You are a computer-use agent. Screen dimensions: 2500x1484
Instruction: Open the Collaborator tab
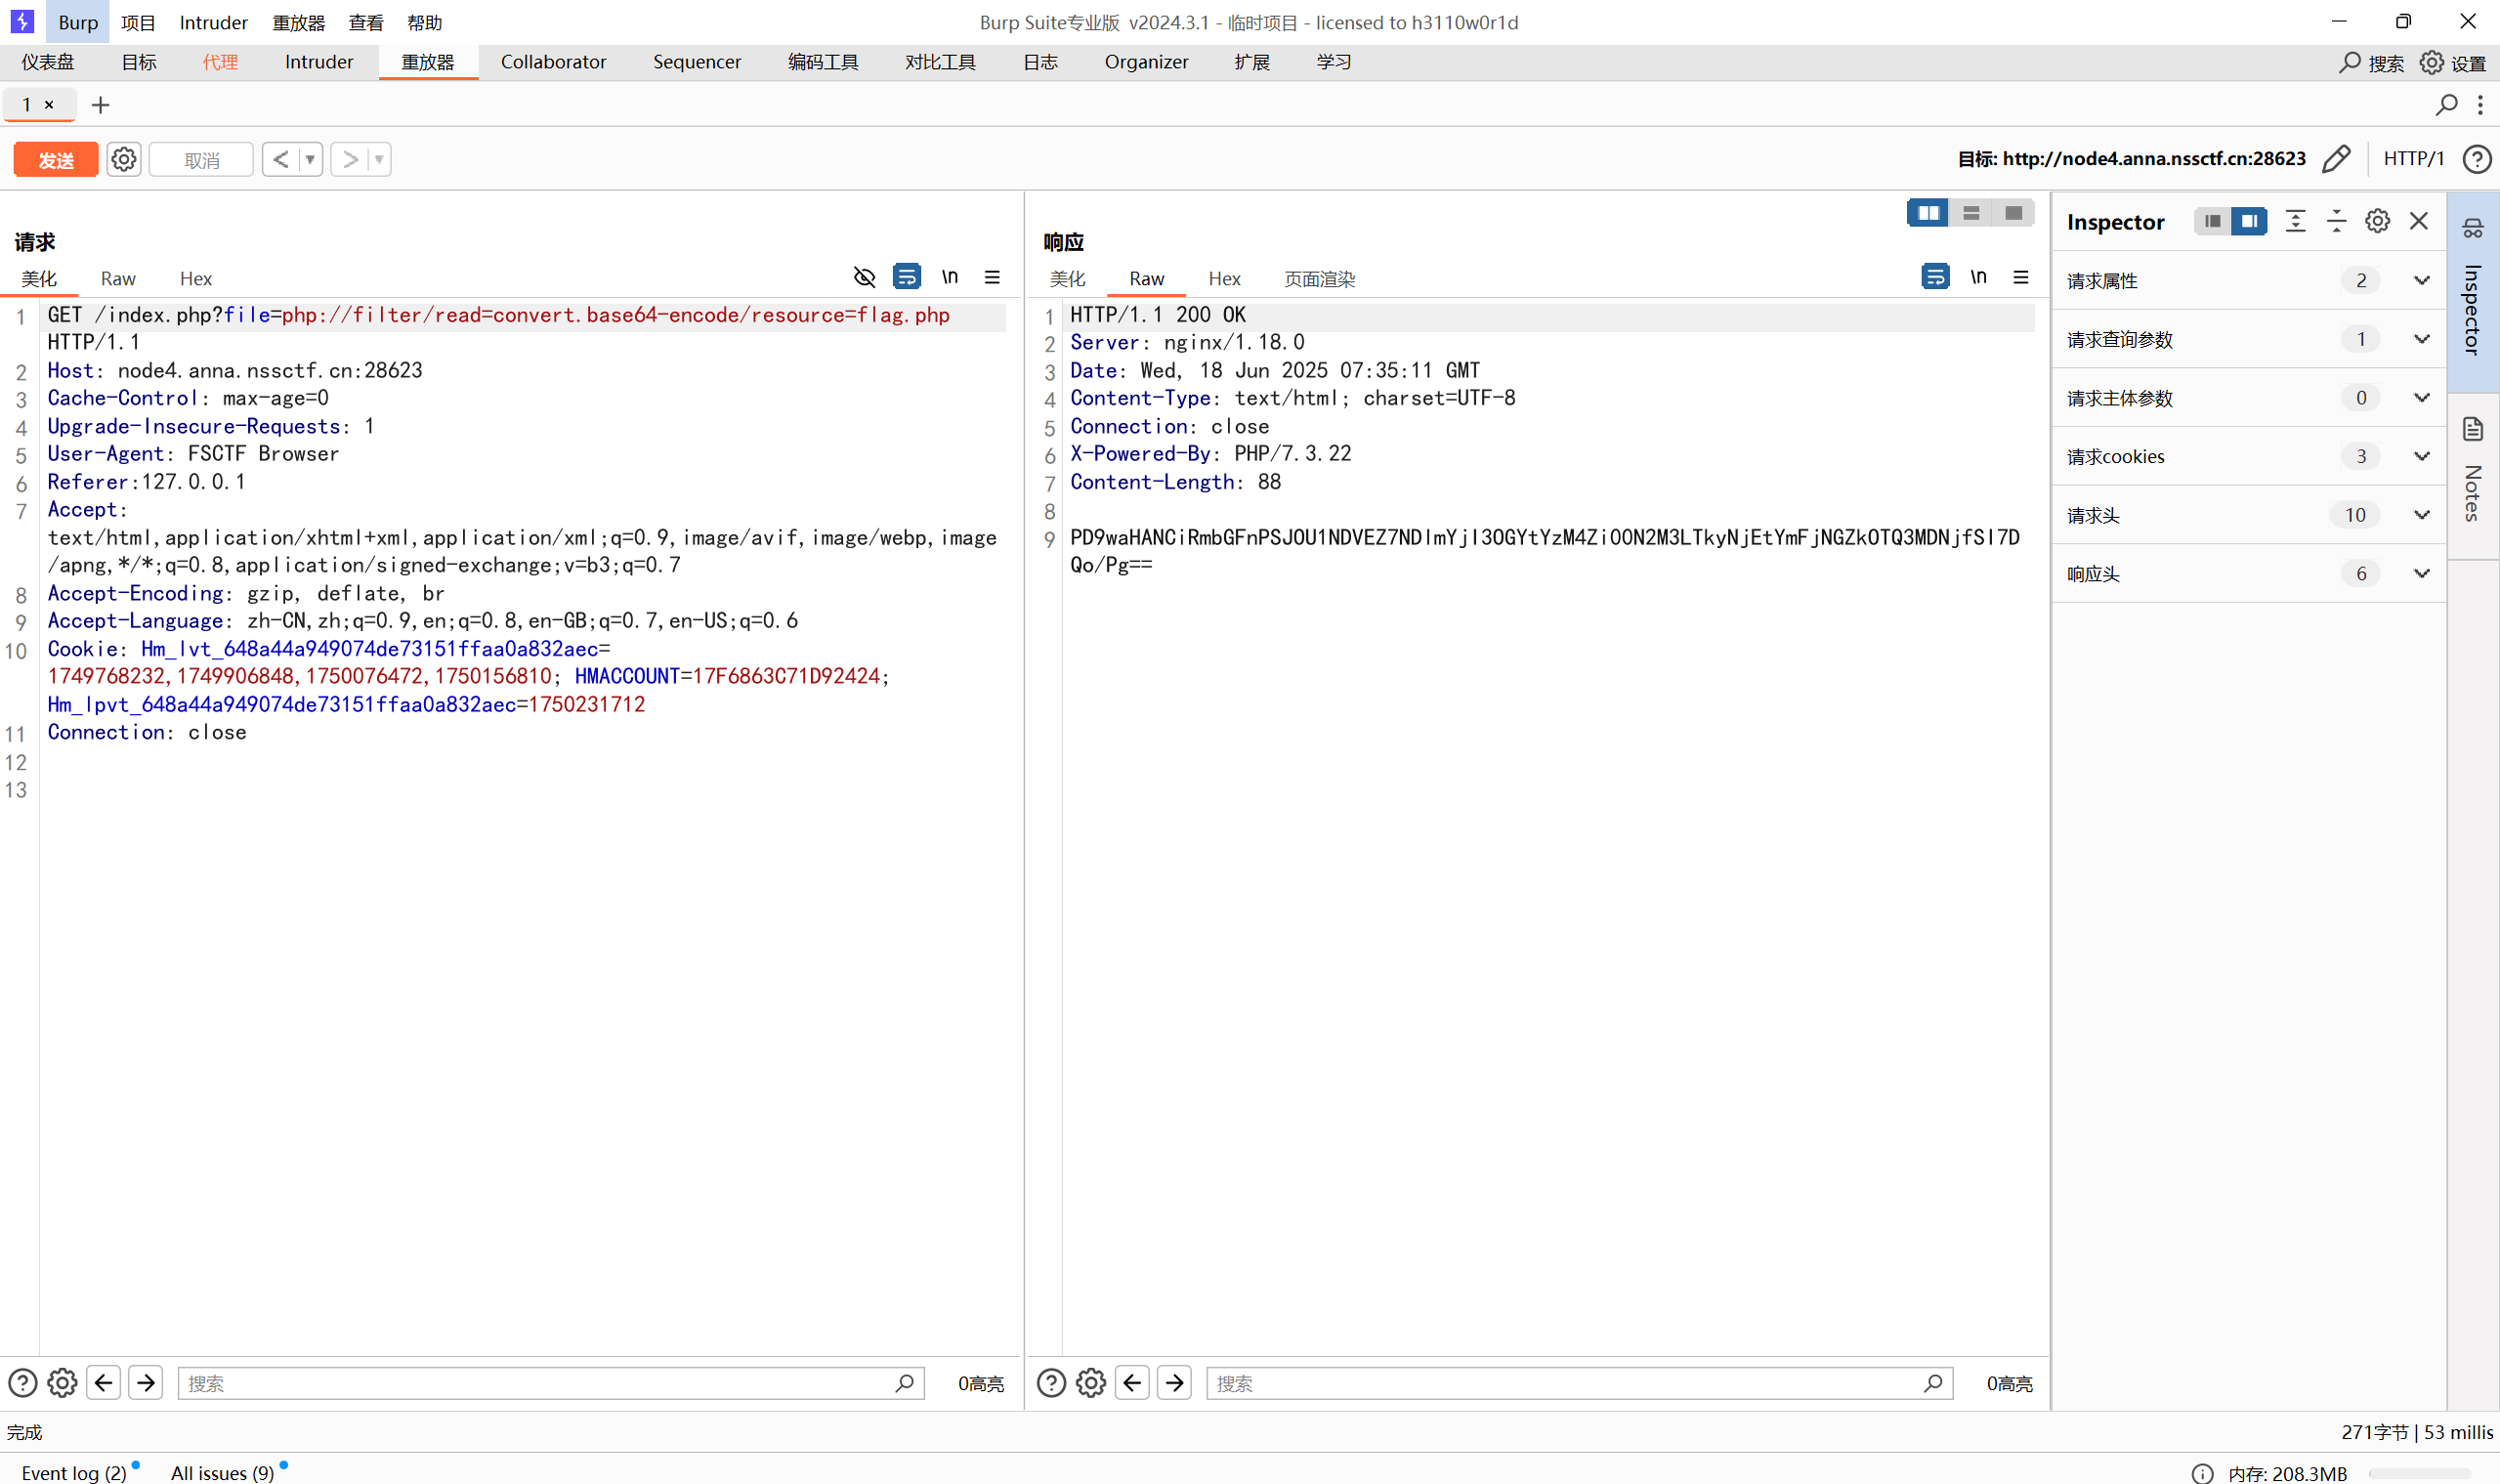pos(553,62)
